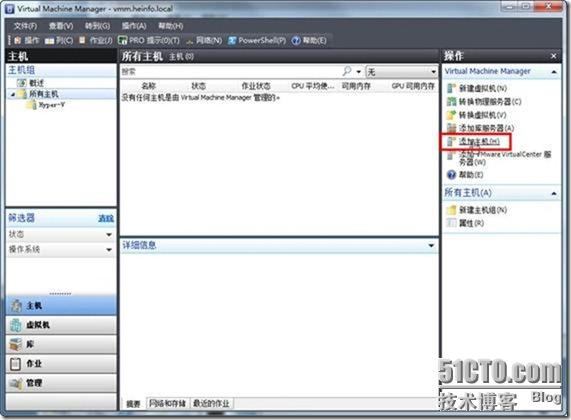Sort by the 状态 column header
The width and height of the screenshot is (571, 420).
[x=198, y=86]
